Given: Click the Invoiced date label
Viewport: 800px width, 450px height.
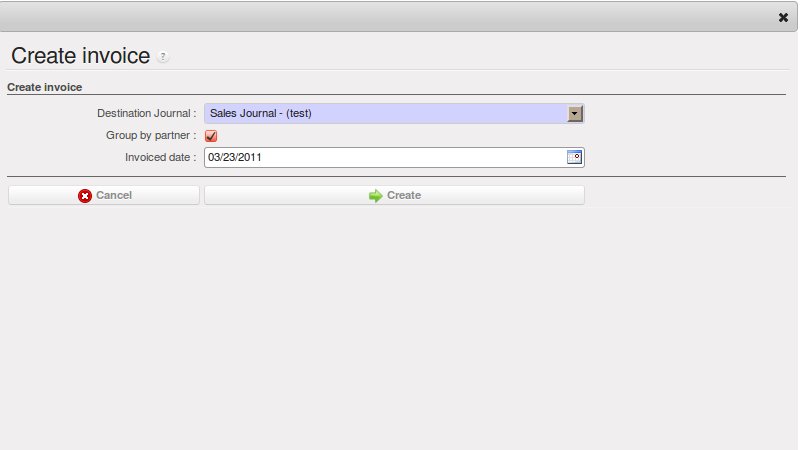Looking at the screenshot, I should pos(160,157).
